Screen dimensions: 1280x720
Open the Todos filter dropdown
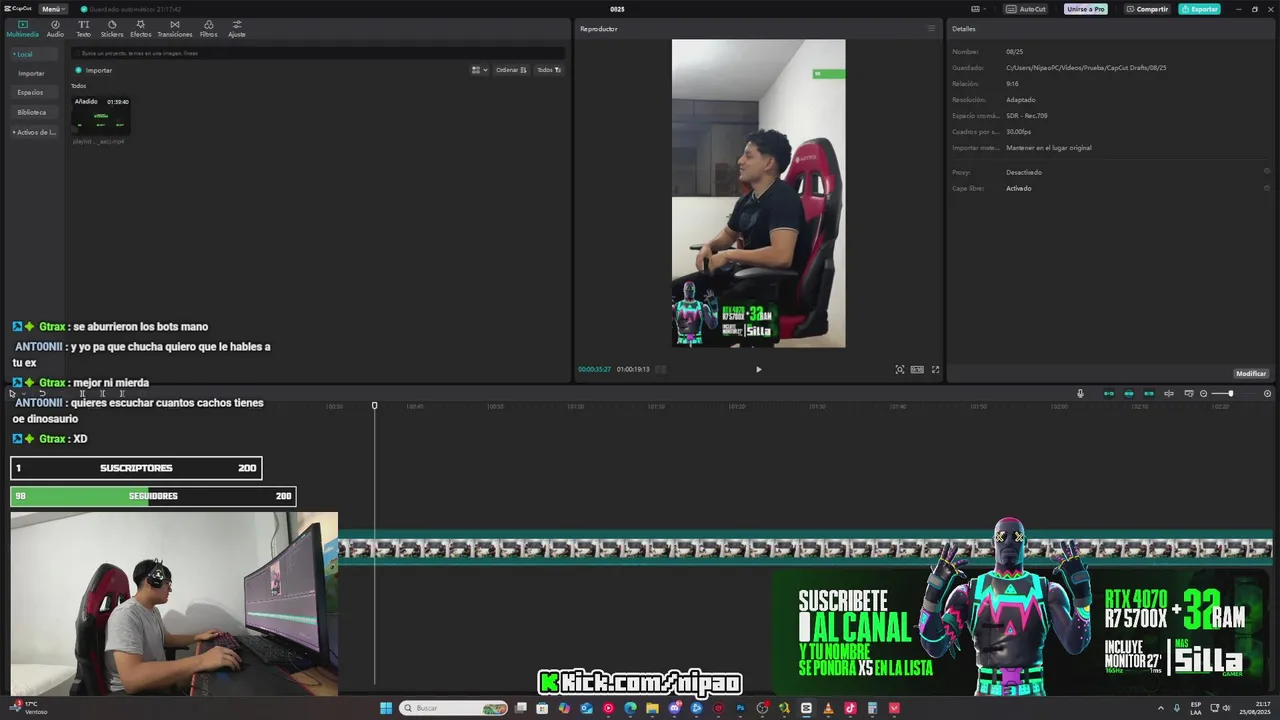(549, 70)
